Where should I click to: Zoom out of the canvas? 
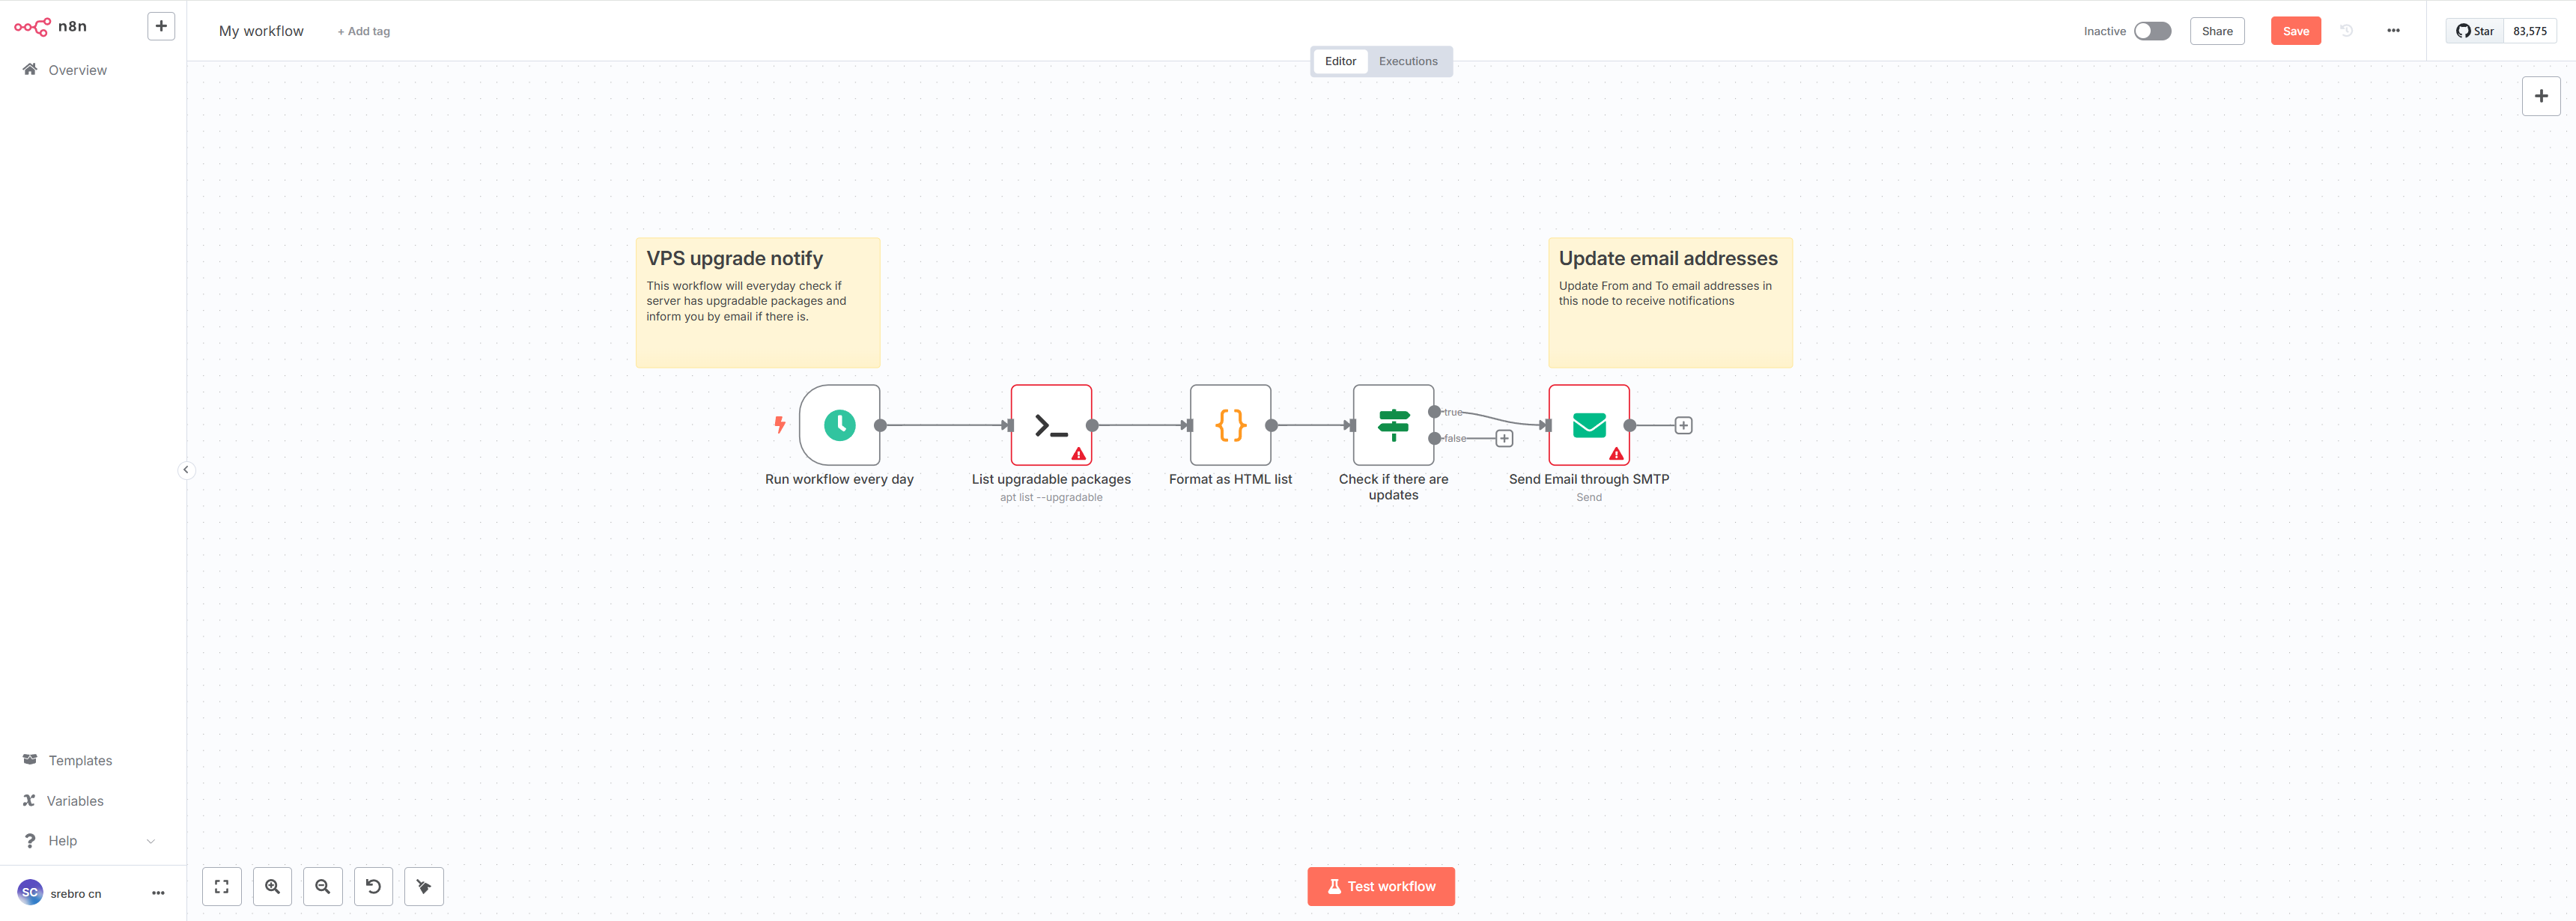pos(323,886)
